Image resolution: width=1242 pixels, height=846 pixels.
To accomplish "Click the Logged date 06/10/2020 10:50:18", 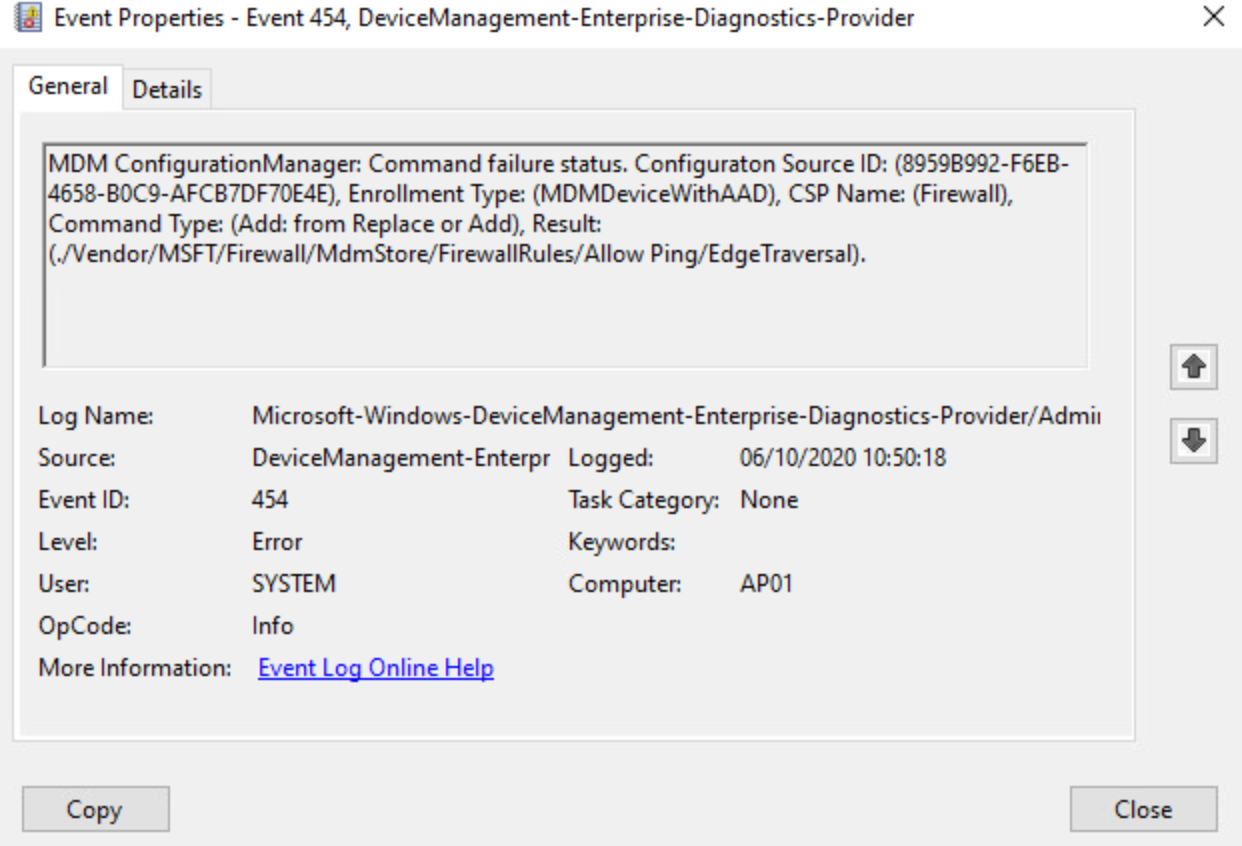I will [842, 459].
